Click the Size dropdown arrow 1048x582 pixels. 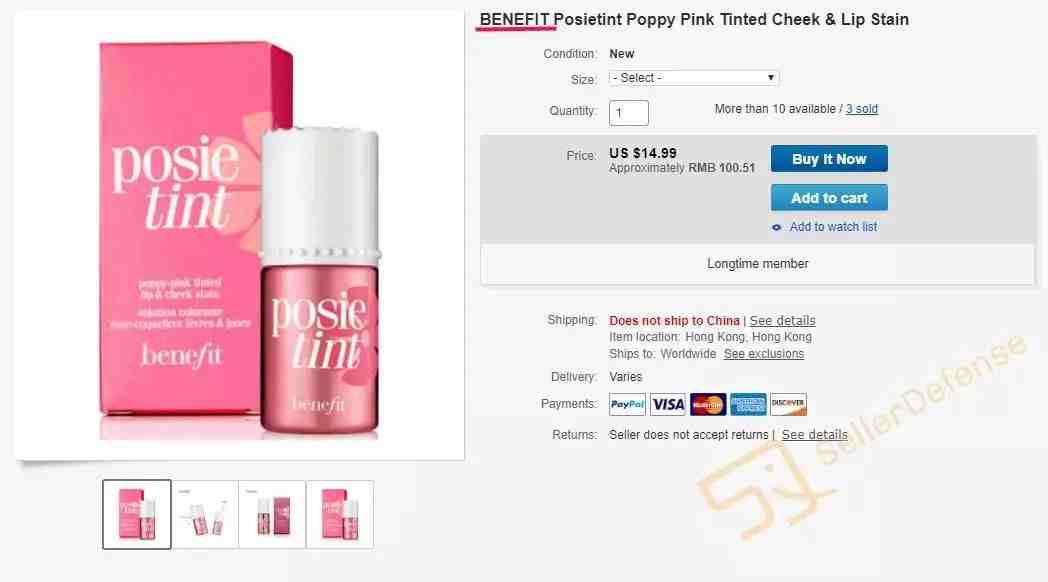click(x=771, y=78)
